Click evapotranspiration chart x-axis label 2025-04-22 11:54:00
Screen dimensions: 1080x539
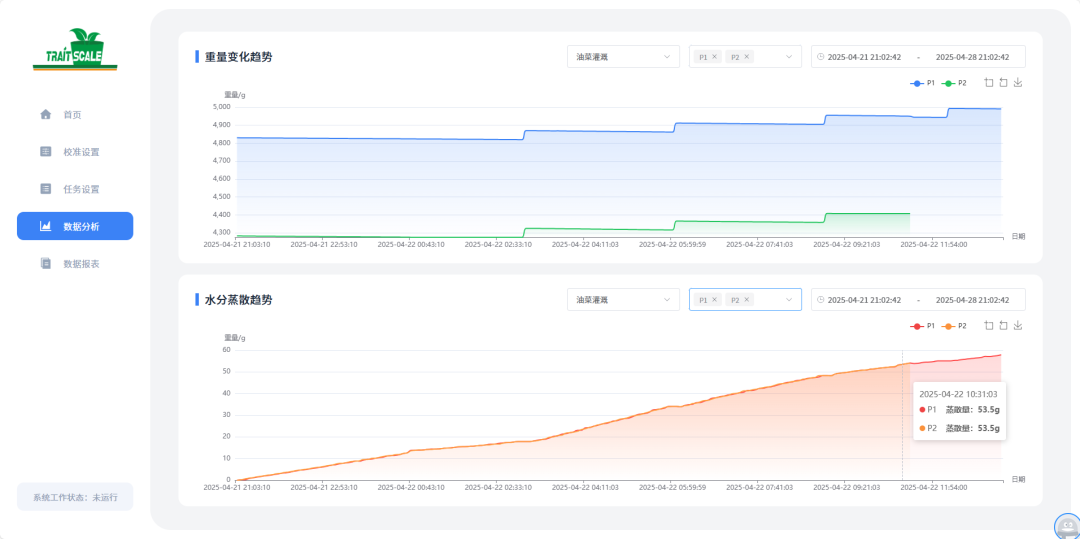(934, 487)
